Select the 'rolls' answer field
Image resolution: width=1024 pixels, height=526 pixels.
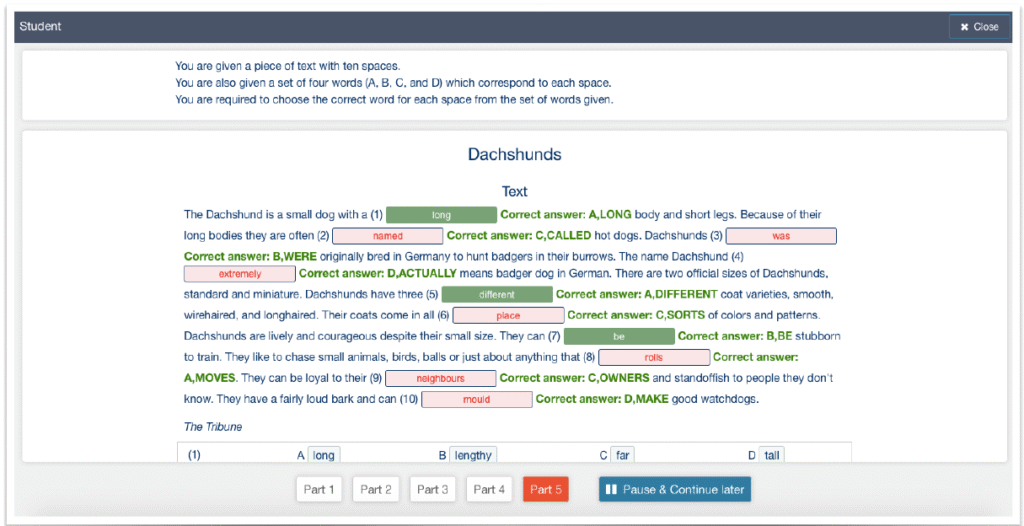[654, 357]
